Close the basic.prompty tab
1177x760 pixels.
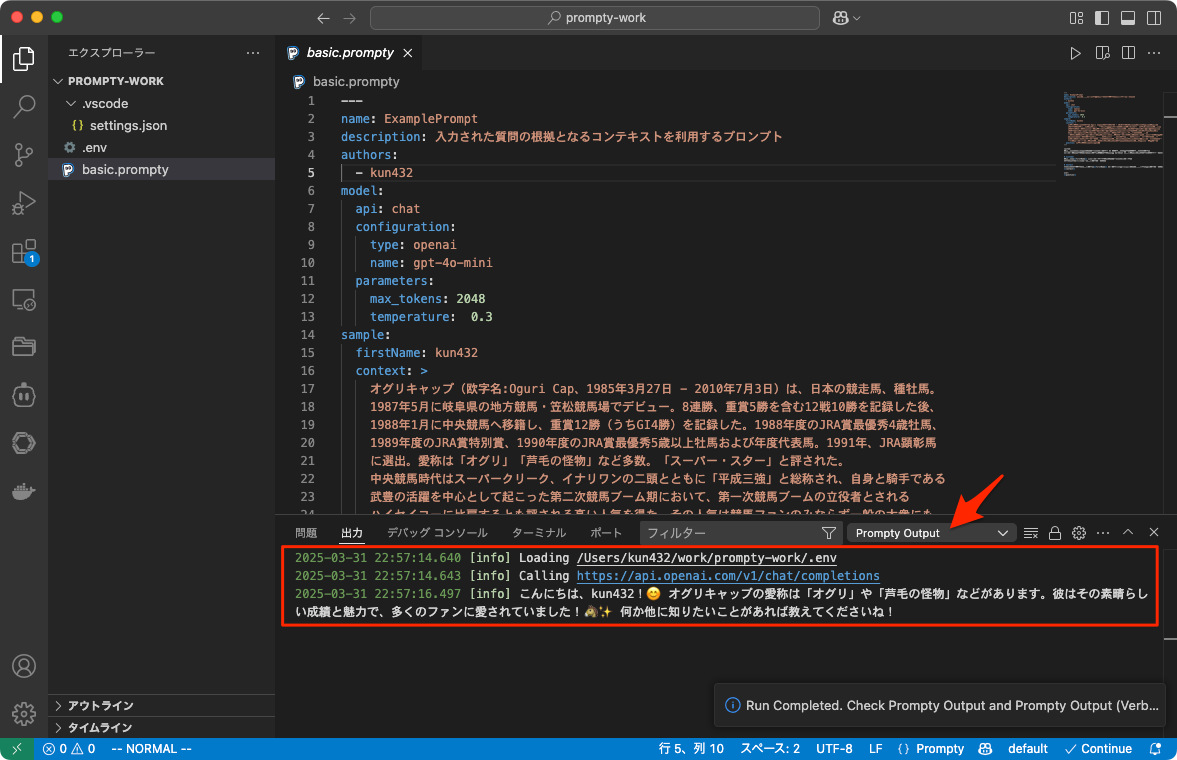click(x=408, y=53)
